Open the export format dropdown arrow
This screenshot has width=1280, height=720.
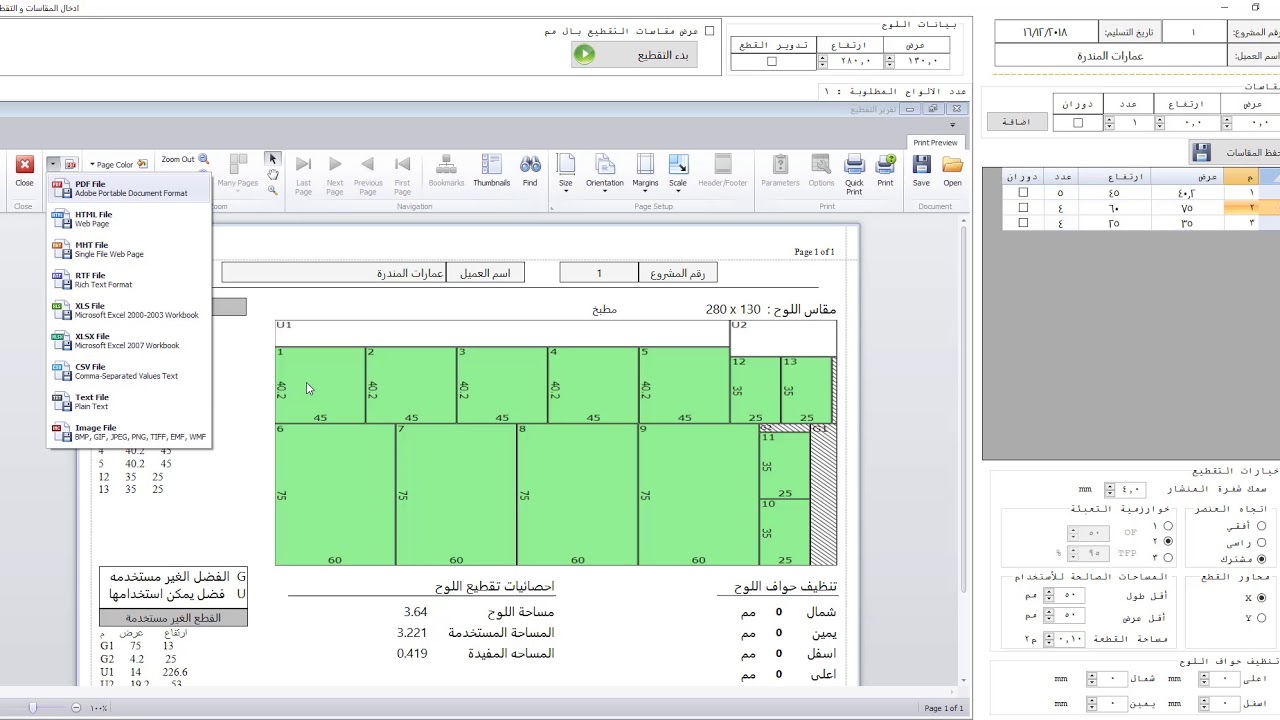click(53, 164)
